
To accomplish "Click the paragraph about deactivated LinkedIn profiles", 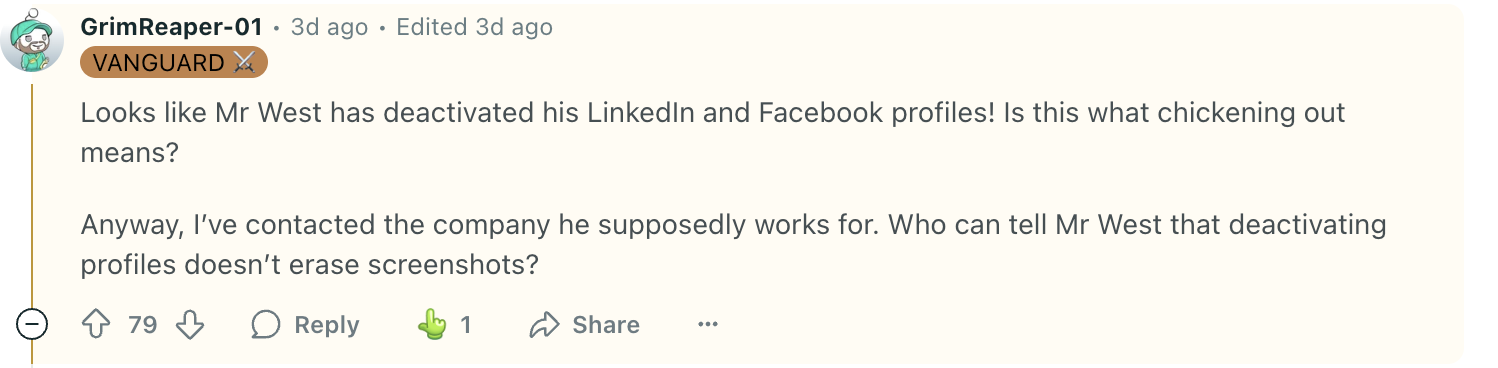I will pyautogui.click(x=713, y=132).
